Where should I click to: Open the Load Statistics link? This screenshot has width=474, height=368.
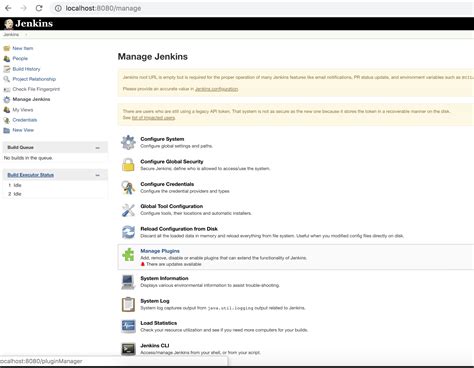point(159,323)
